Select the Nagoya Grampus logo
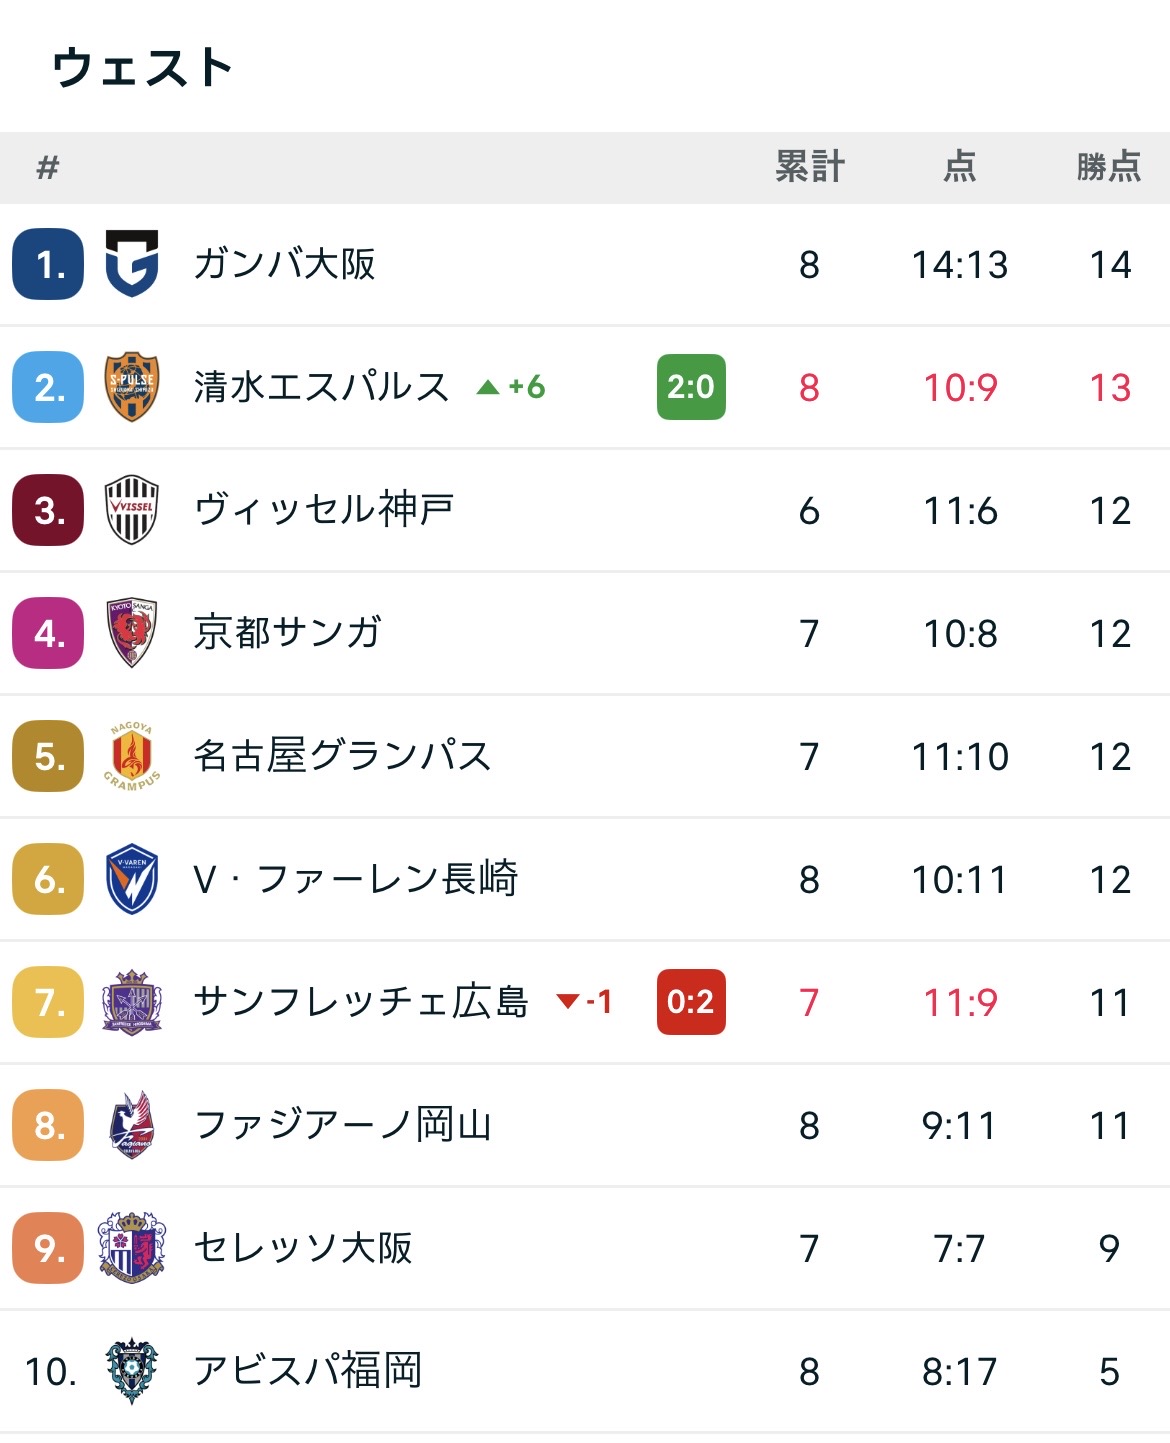The image size is (1170, 1443). (132, 756)
